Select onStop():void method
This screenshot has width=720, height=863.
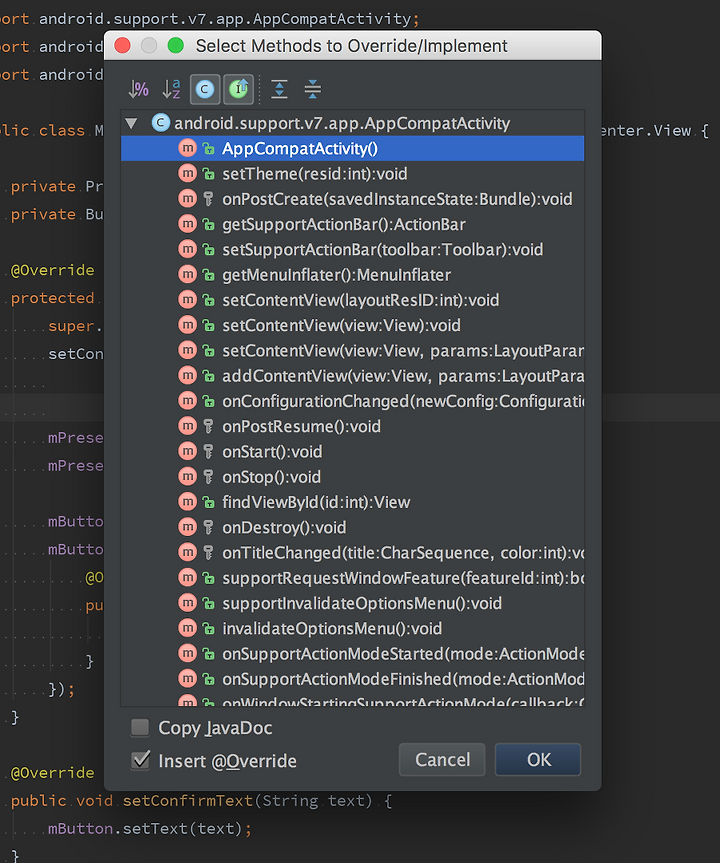(352, 477)
